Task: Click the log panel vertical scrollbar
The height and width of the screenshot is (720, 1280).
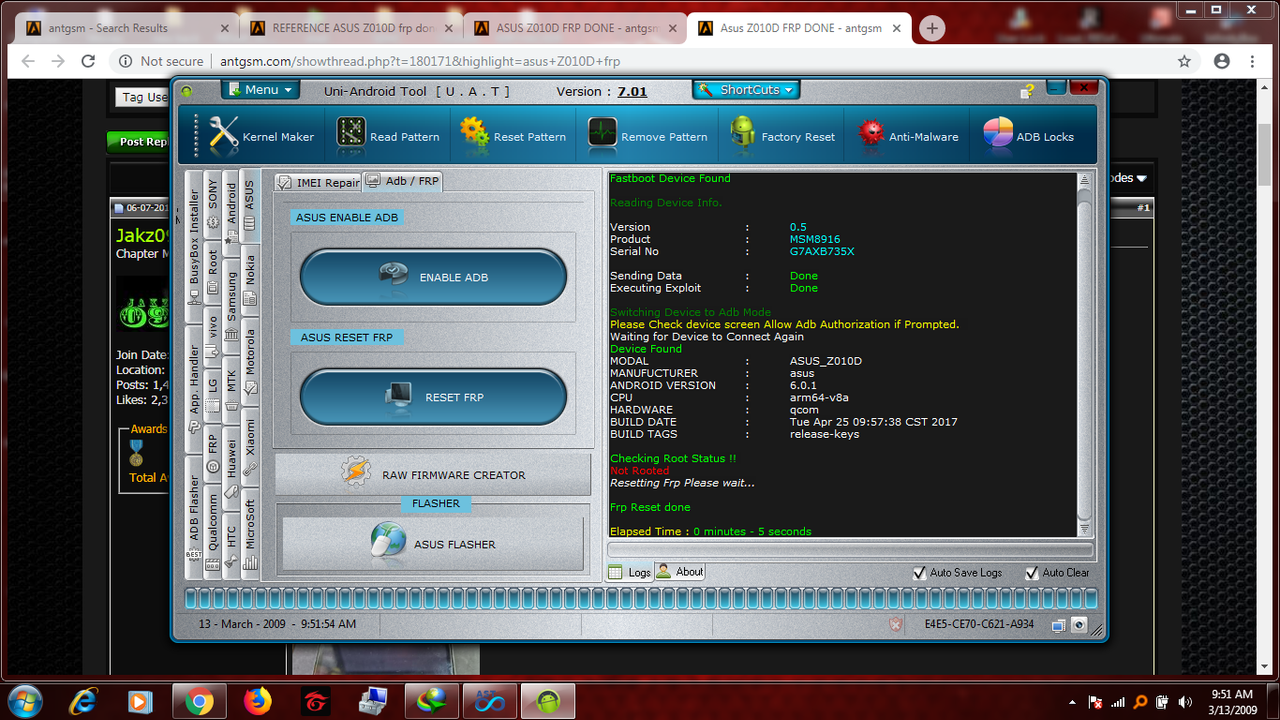Action: point(1085,355)
